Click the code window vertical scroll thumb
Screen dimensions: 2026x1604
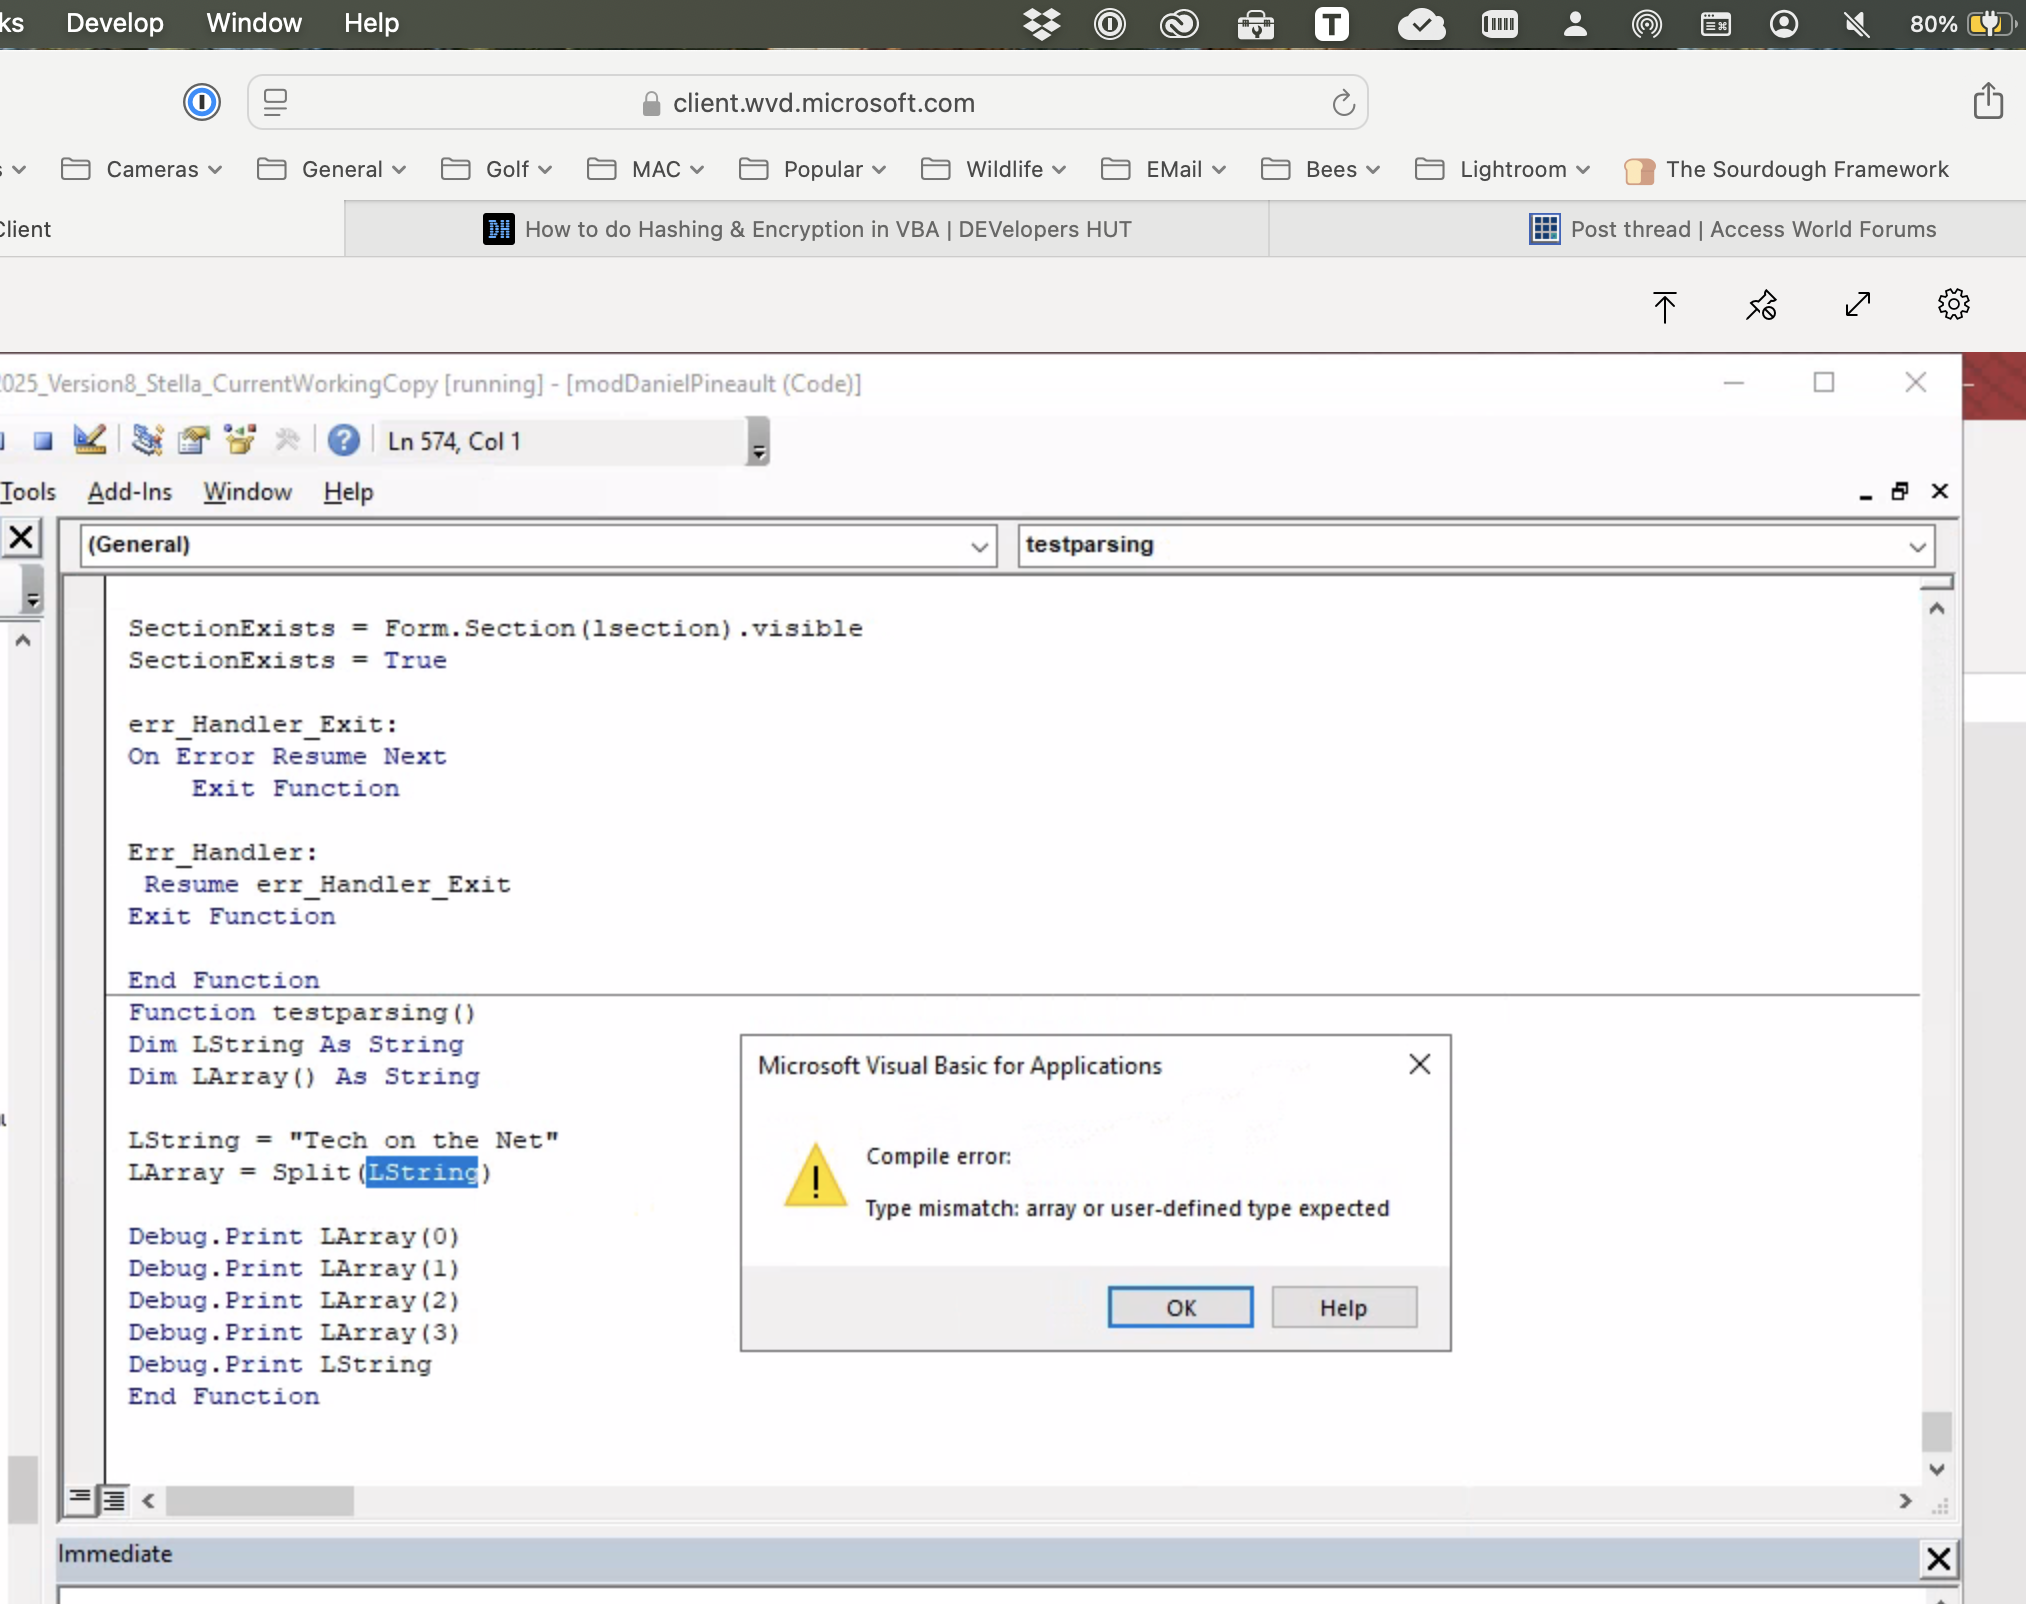click(x=1936, y=1431)
